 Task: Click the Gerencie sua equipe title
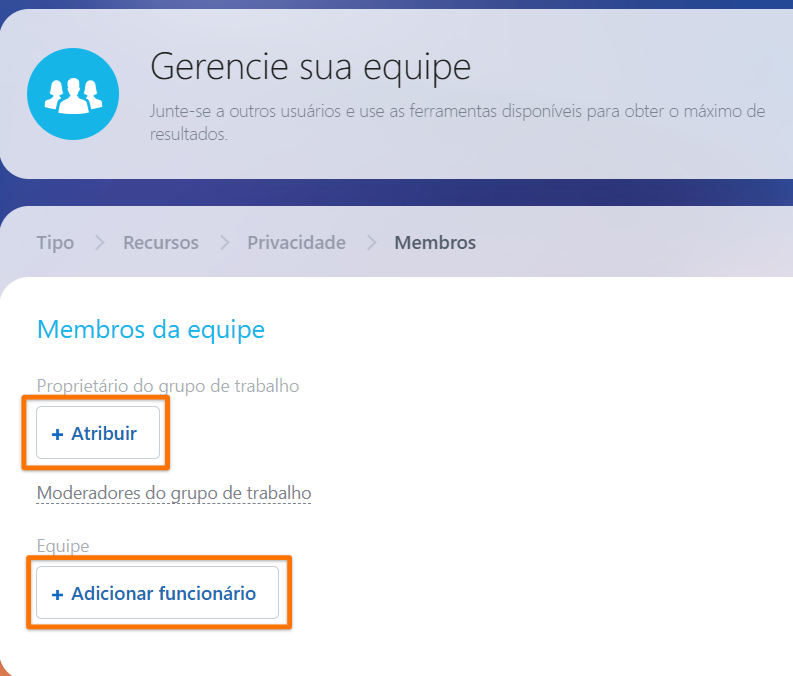coord(311,67)
